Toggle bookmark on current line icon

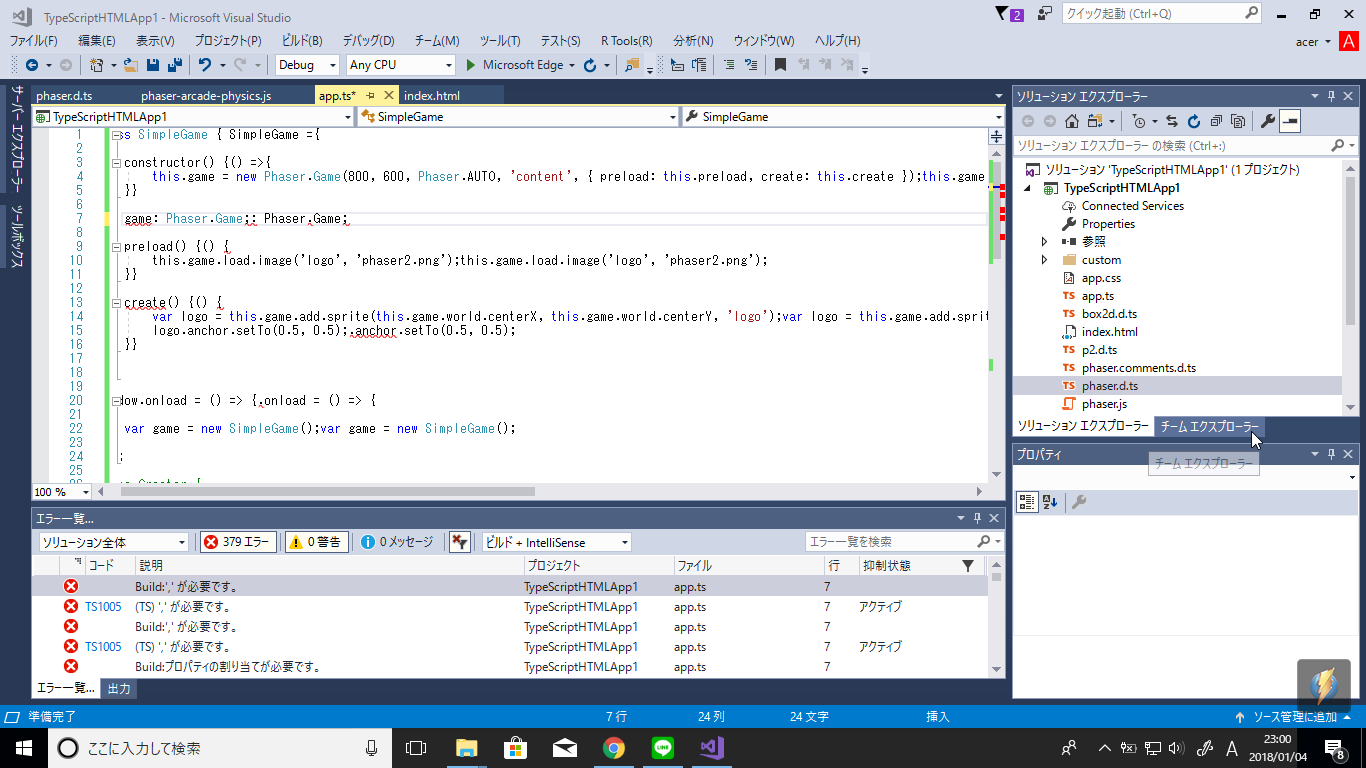[x=781, y=65]
